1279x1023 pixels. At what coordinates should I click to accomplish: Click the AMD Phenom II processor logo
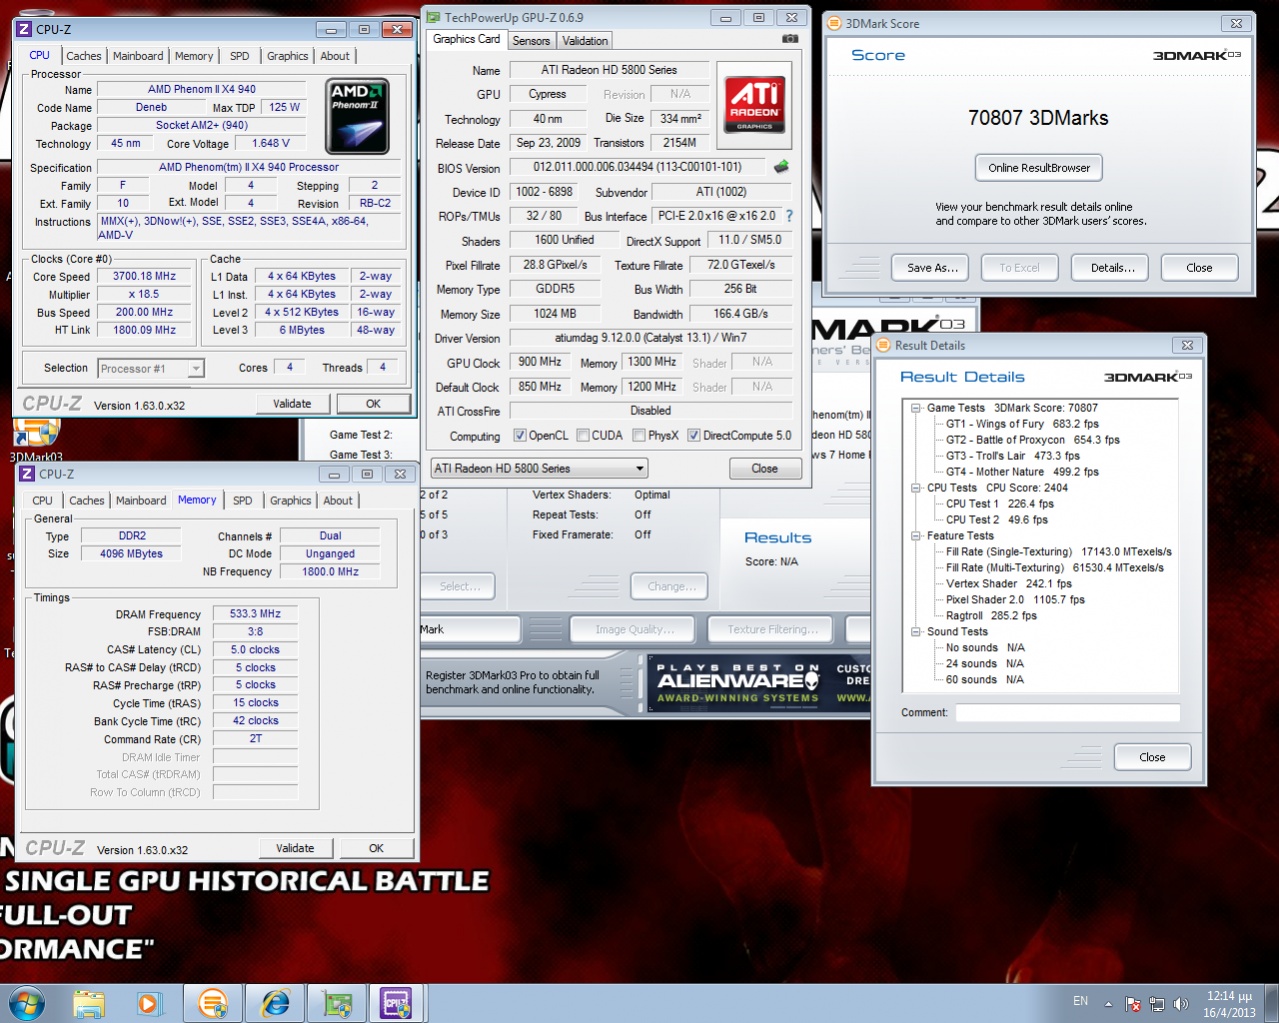click(357, 117)
